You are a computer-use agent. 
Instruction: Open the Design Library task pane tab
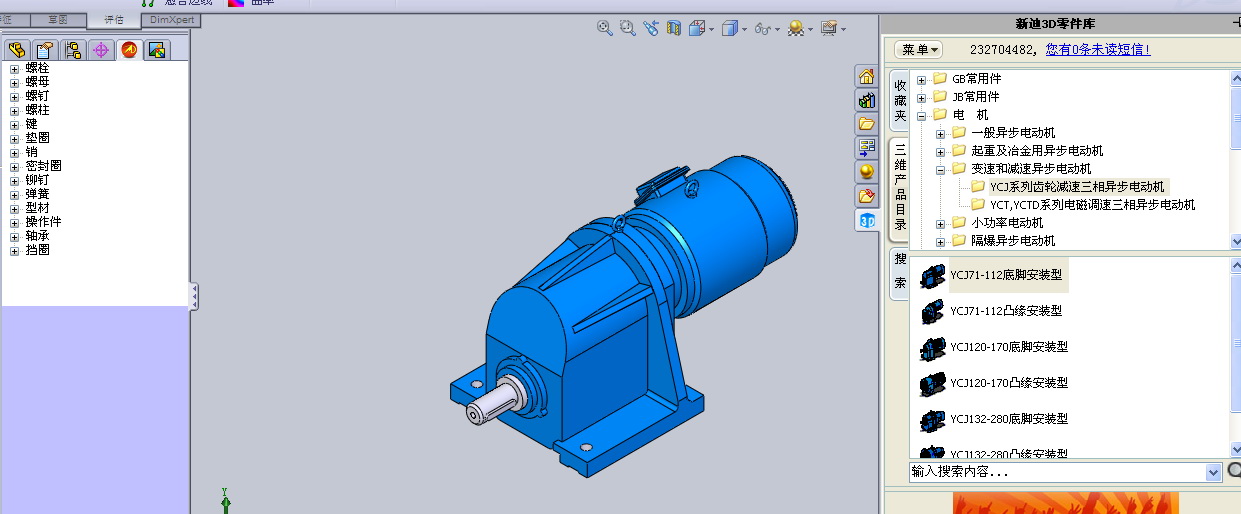[867, 100]
